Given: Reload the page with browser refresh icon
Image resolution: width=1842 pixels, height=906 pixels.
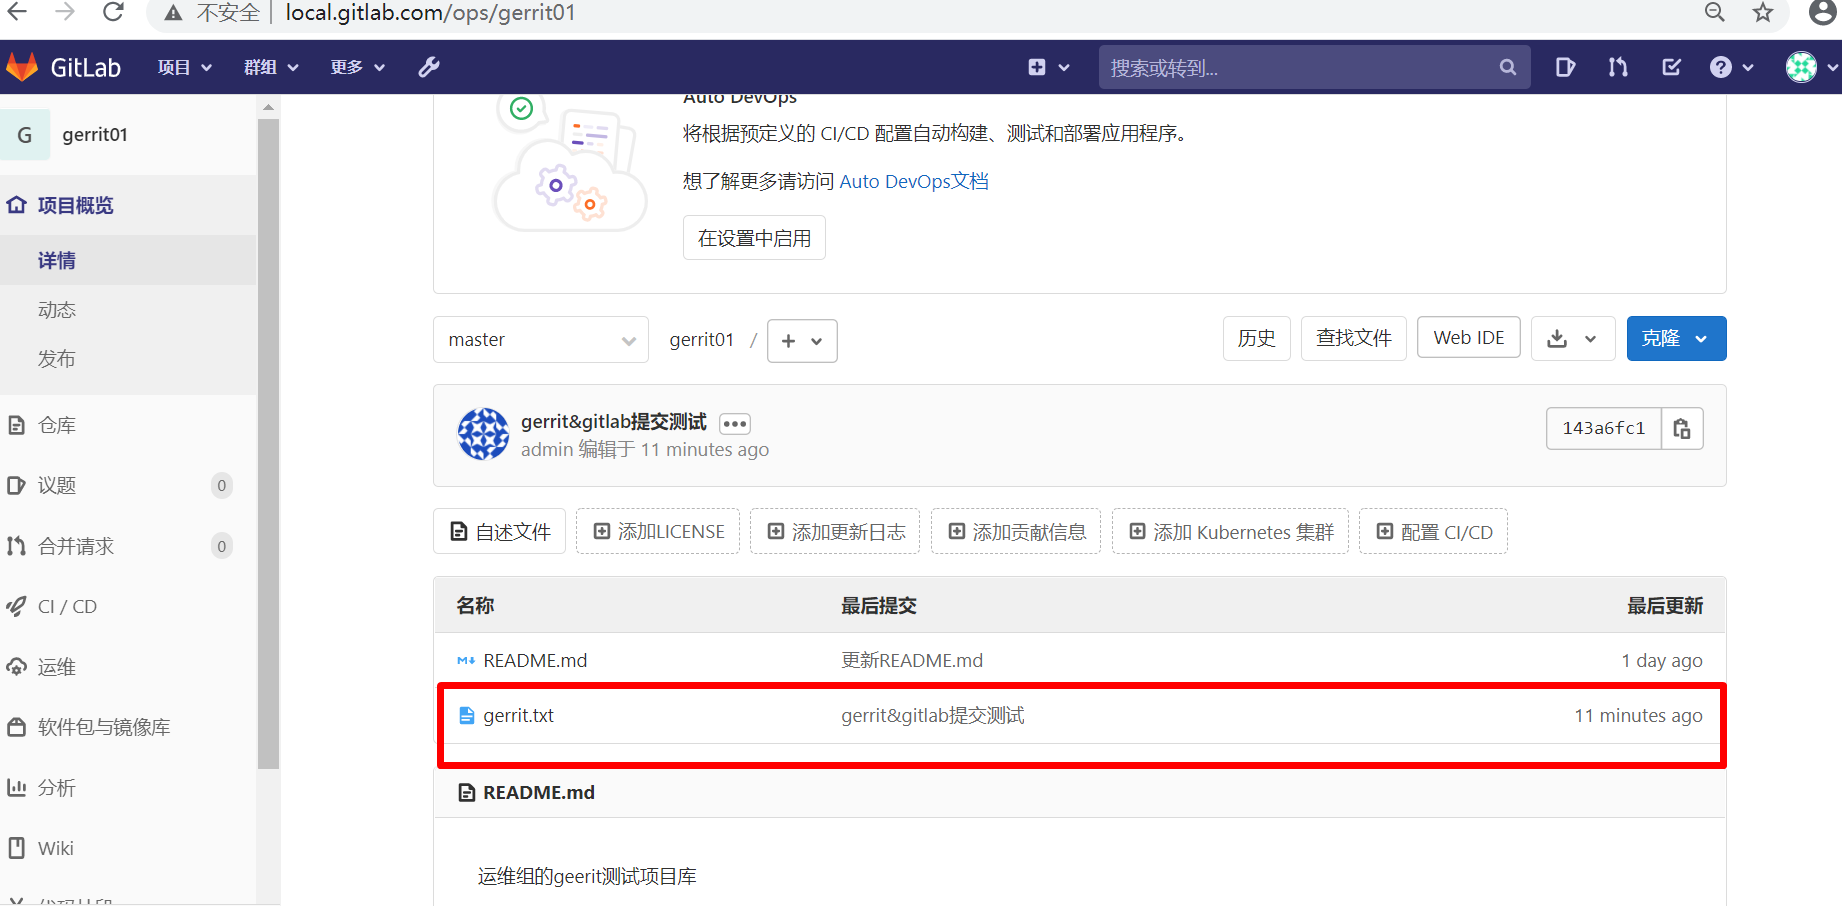Looking at the screenshot, I should coord(113,12).
